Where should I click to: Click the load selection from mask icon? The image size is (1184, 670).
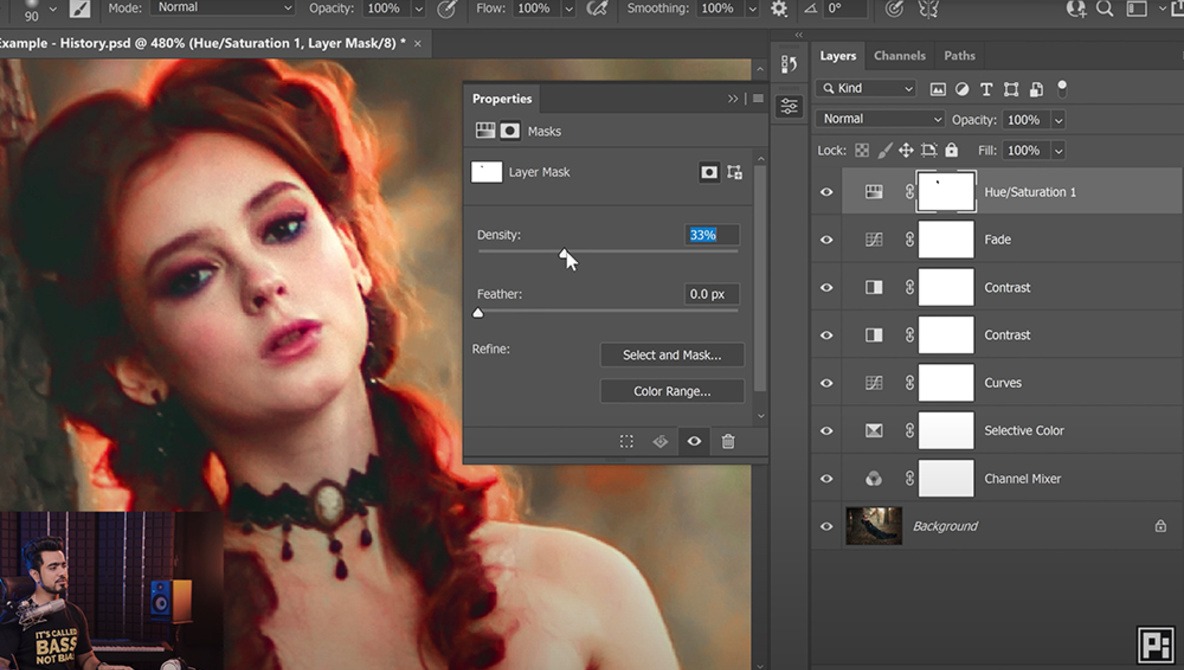click(x=626, y=441)
